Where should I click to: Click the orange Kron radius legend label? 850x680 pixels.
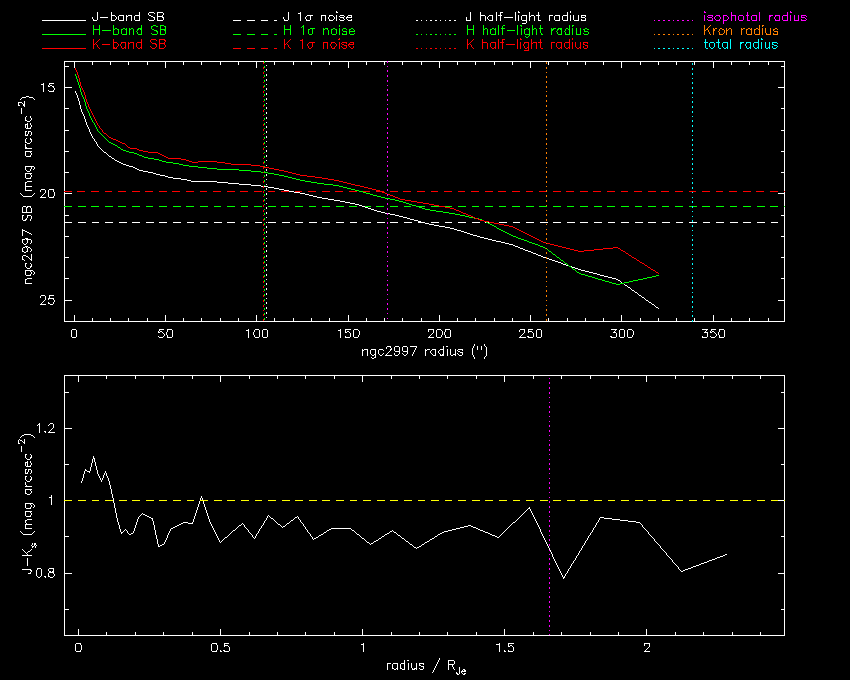tap(741, 30)
